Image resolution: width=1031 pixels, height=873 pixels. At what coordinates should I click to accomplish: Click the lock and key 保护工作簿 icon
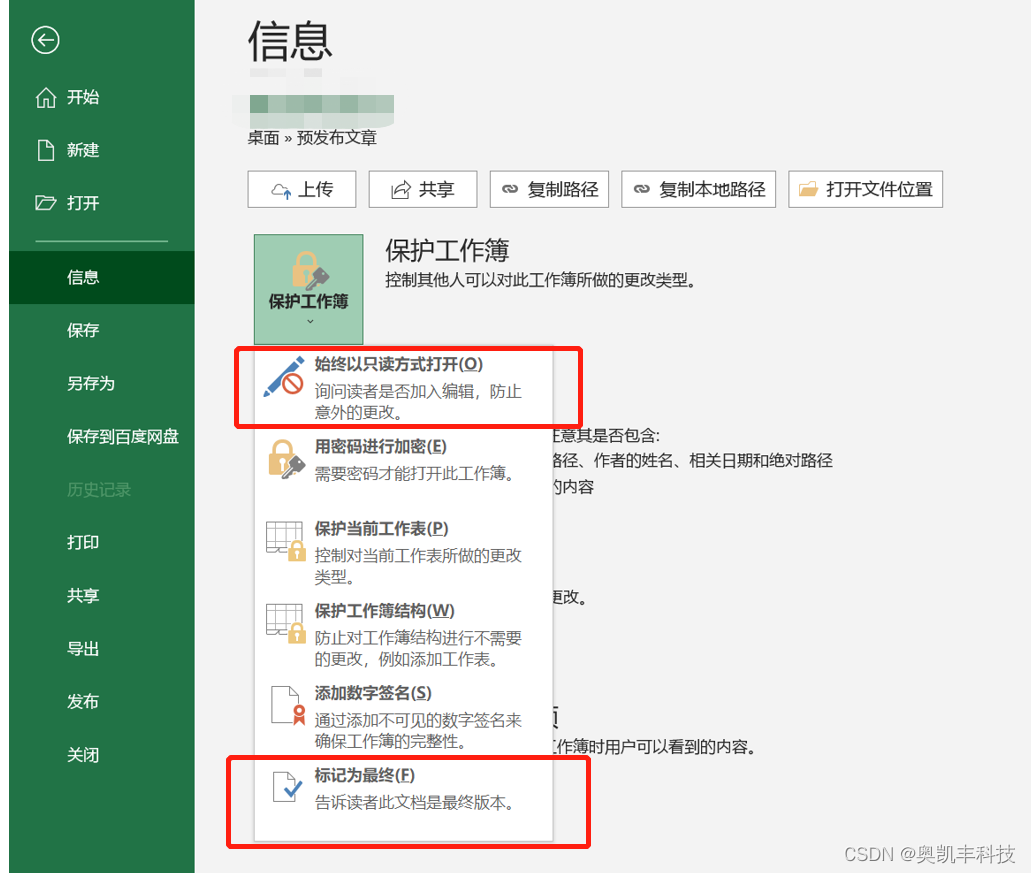tap(309, 270)
